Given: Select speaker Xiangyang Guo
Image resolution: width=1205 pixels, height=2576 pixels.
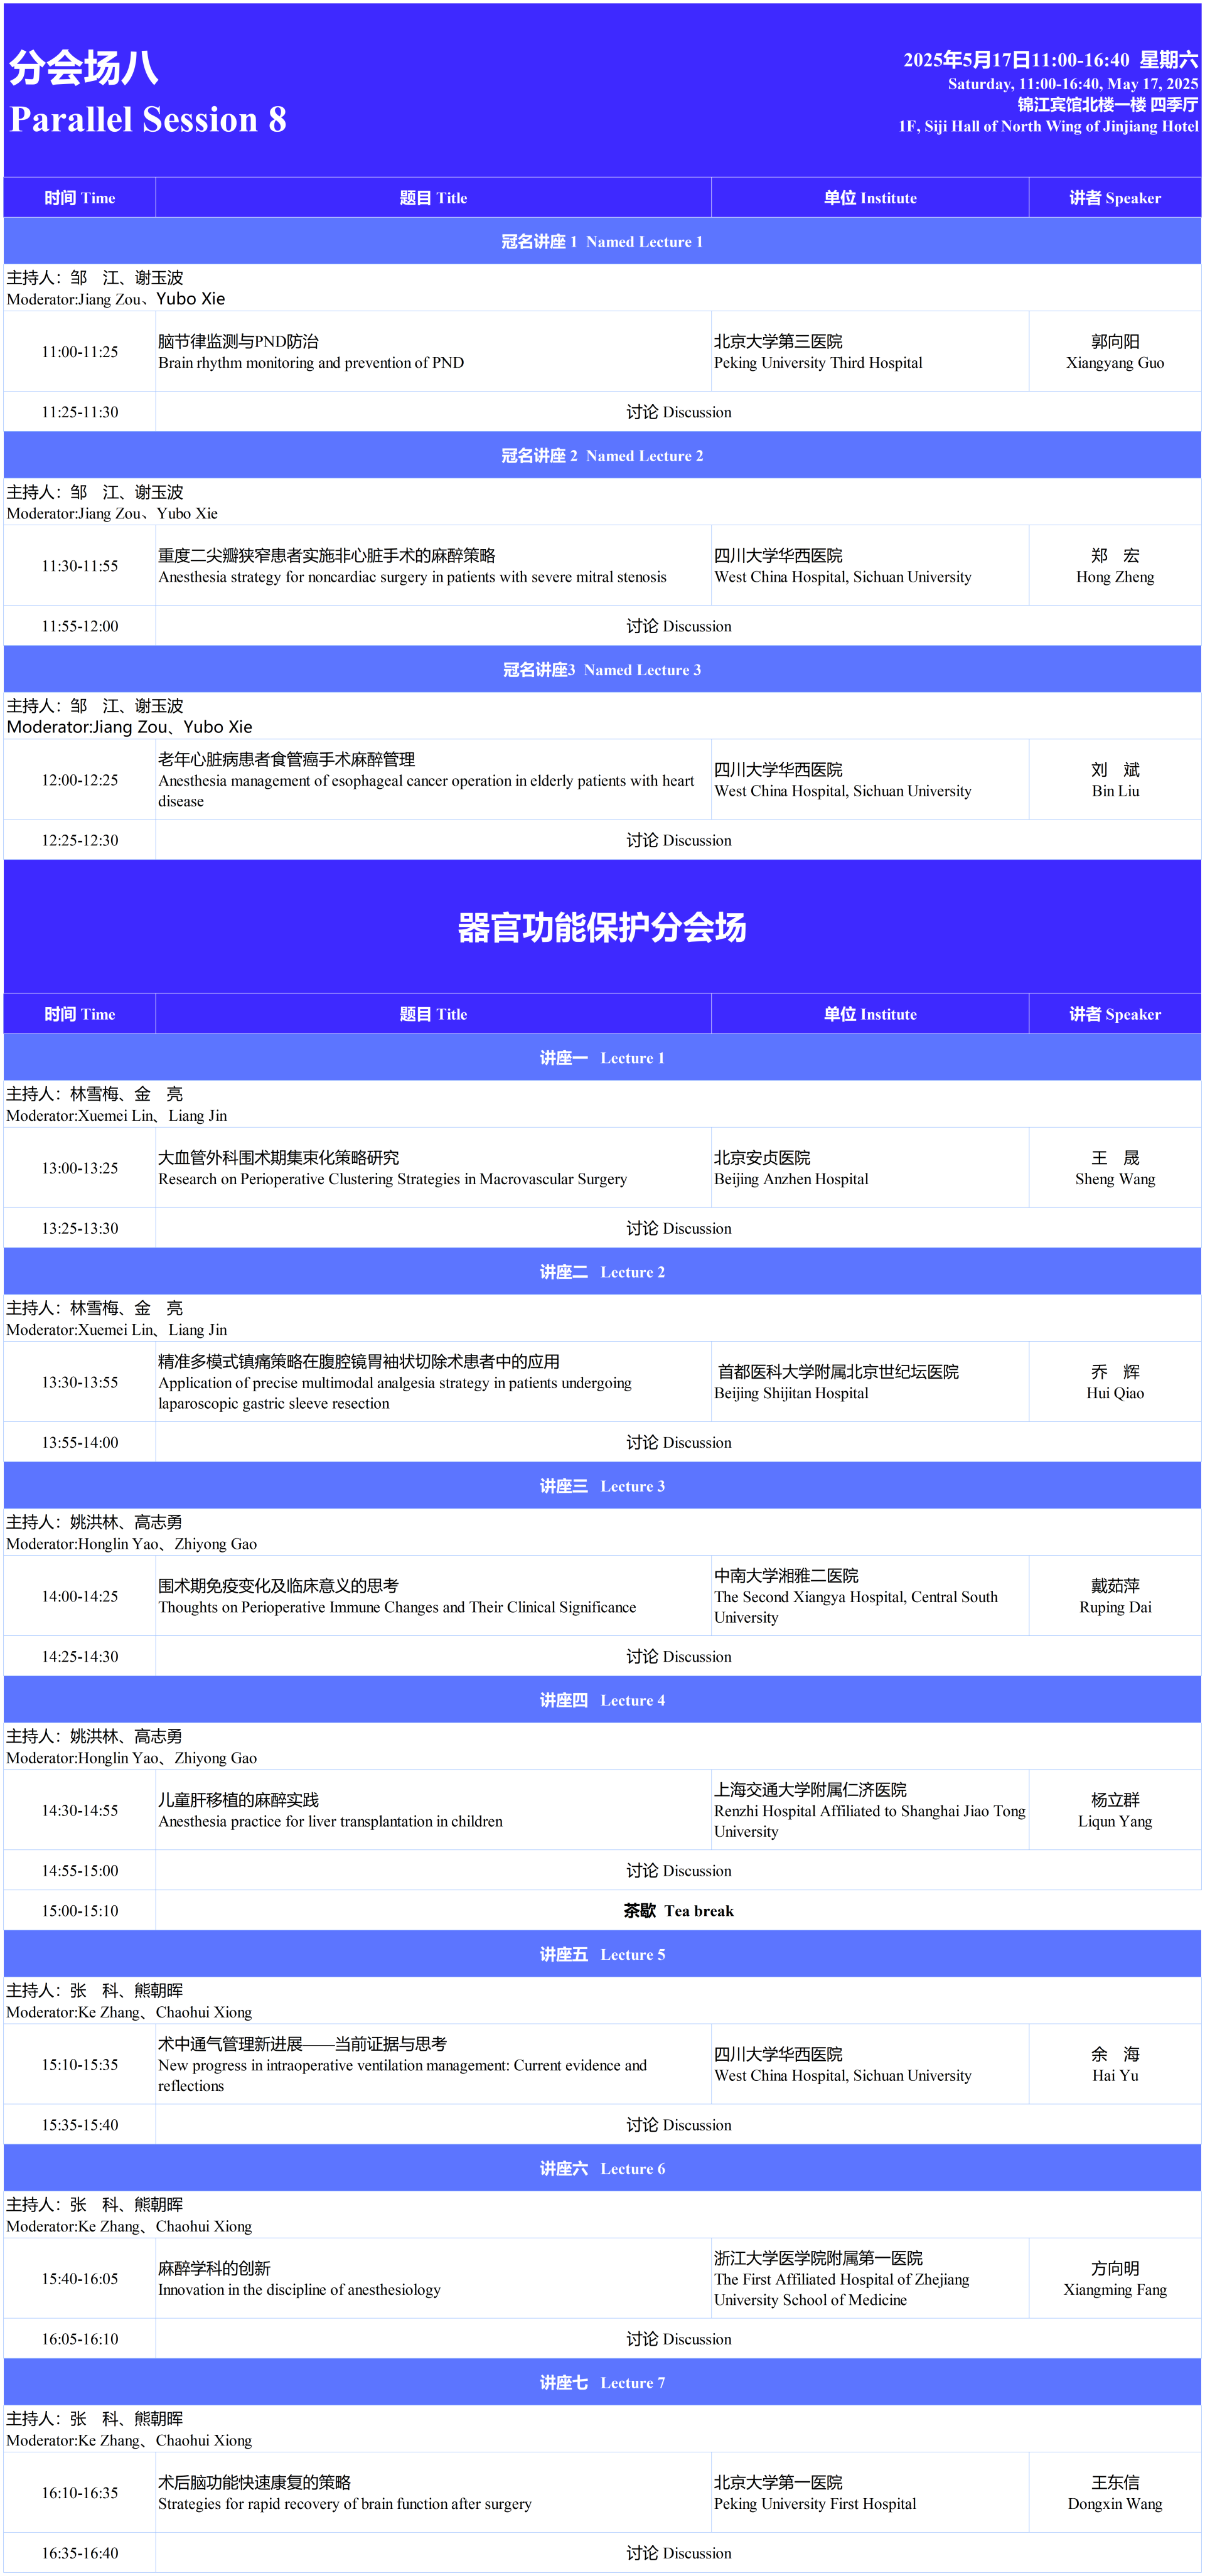Looking at the screenshot, I should point(1115,352).
